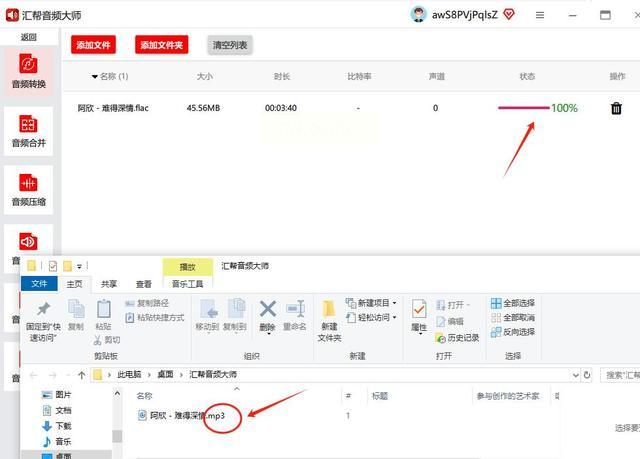Click the Explorer search box

(x=620, y=375)
